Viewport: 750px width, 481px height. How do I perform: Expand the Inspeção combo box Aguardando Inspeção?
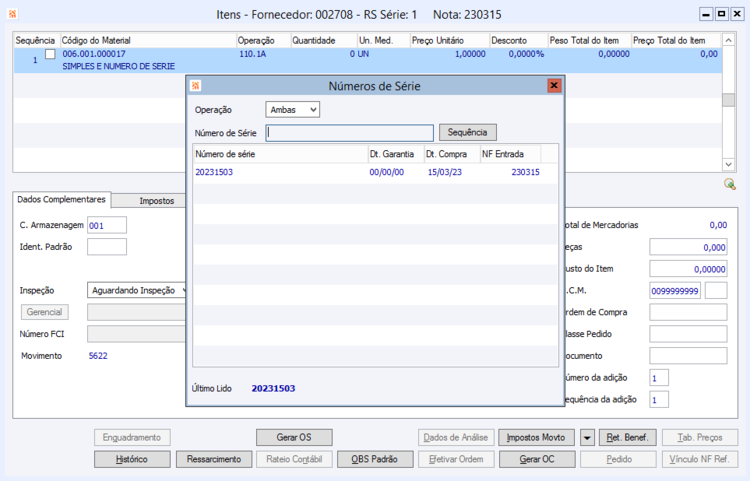137,290
